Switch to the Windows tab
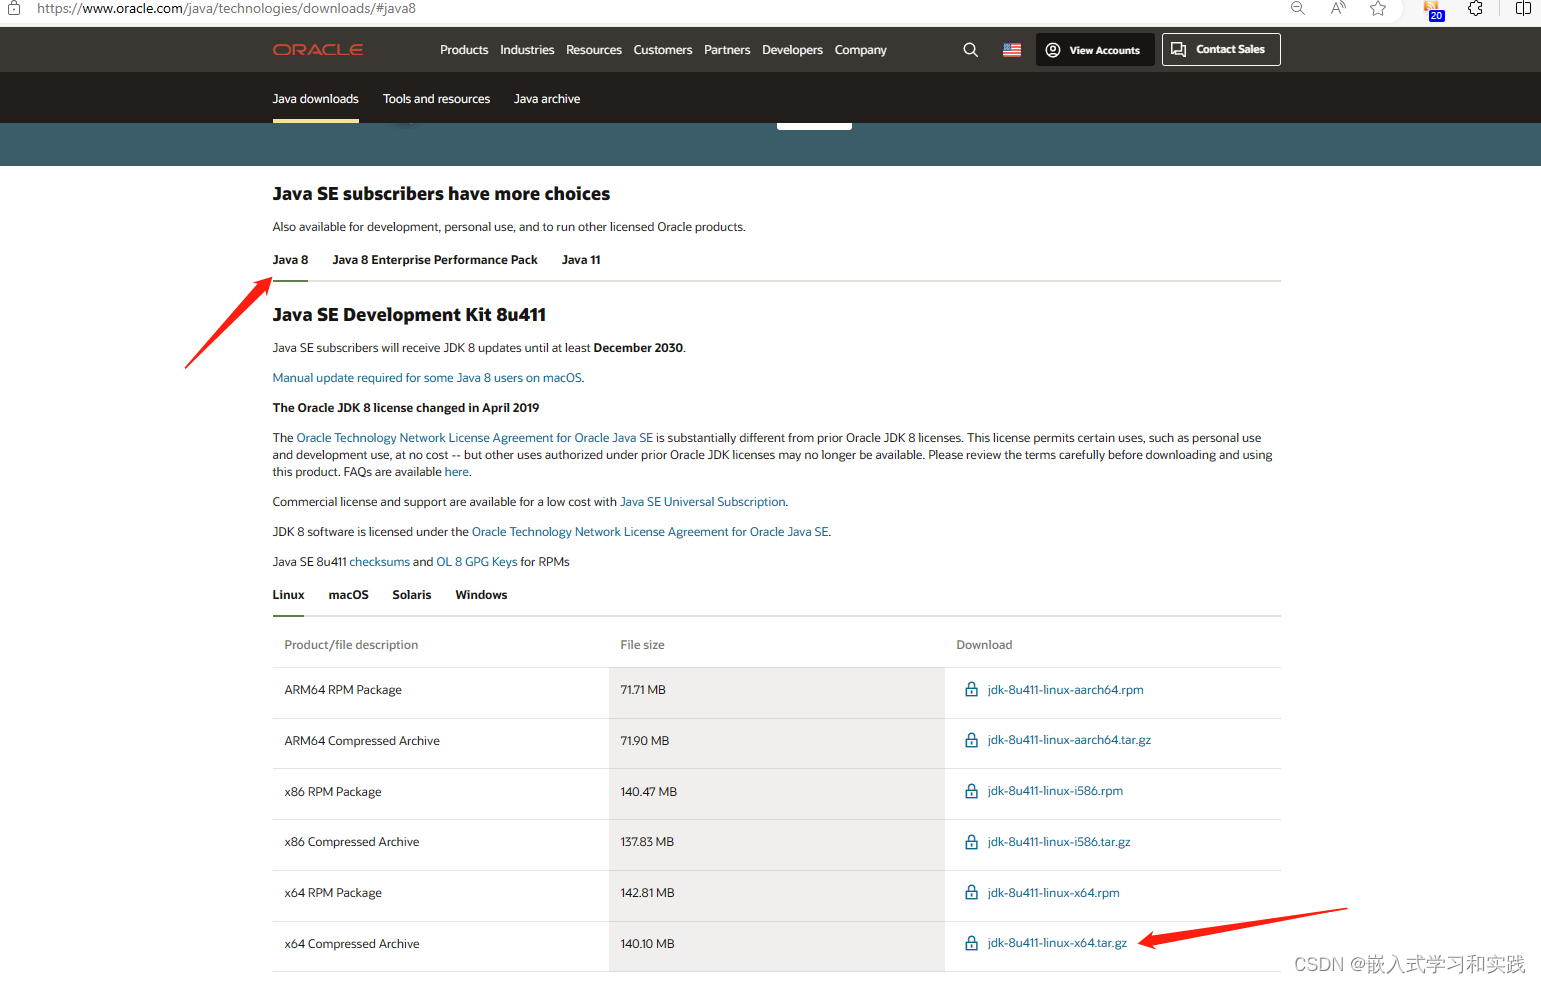This screenshot has width=1541, height=984. tap(480, 594)
